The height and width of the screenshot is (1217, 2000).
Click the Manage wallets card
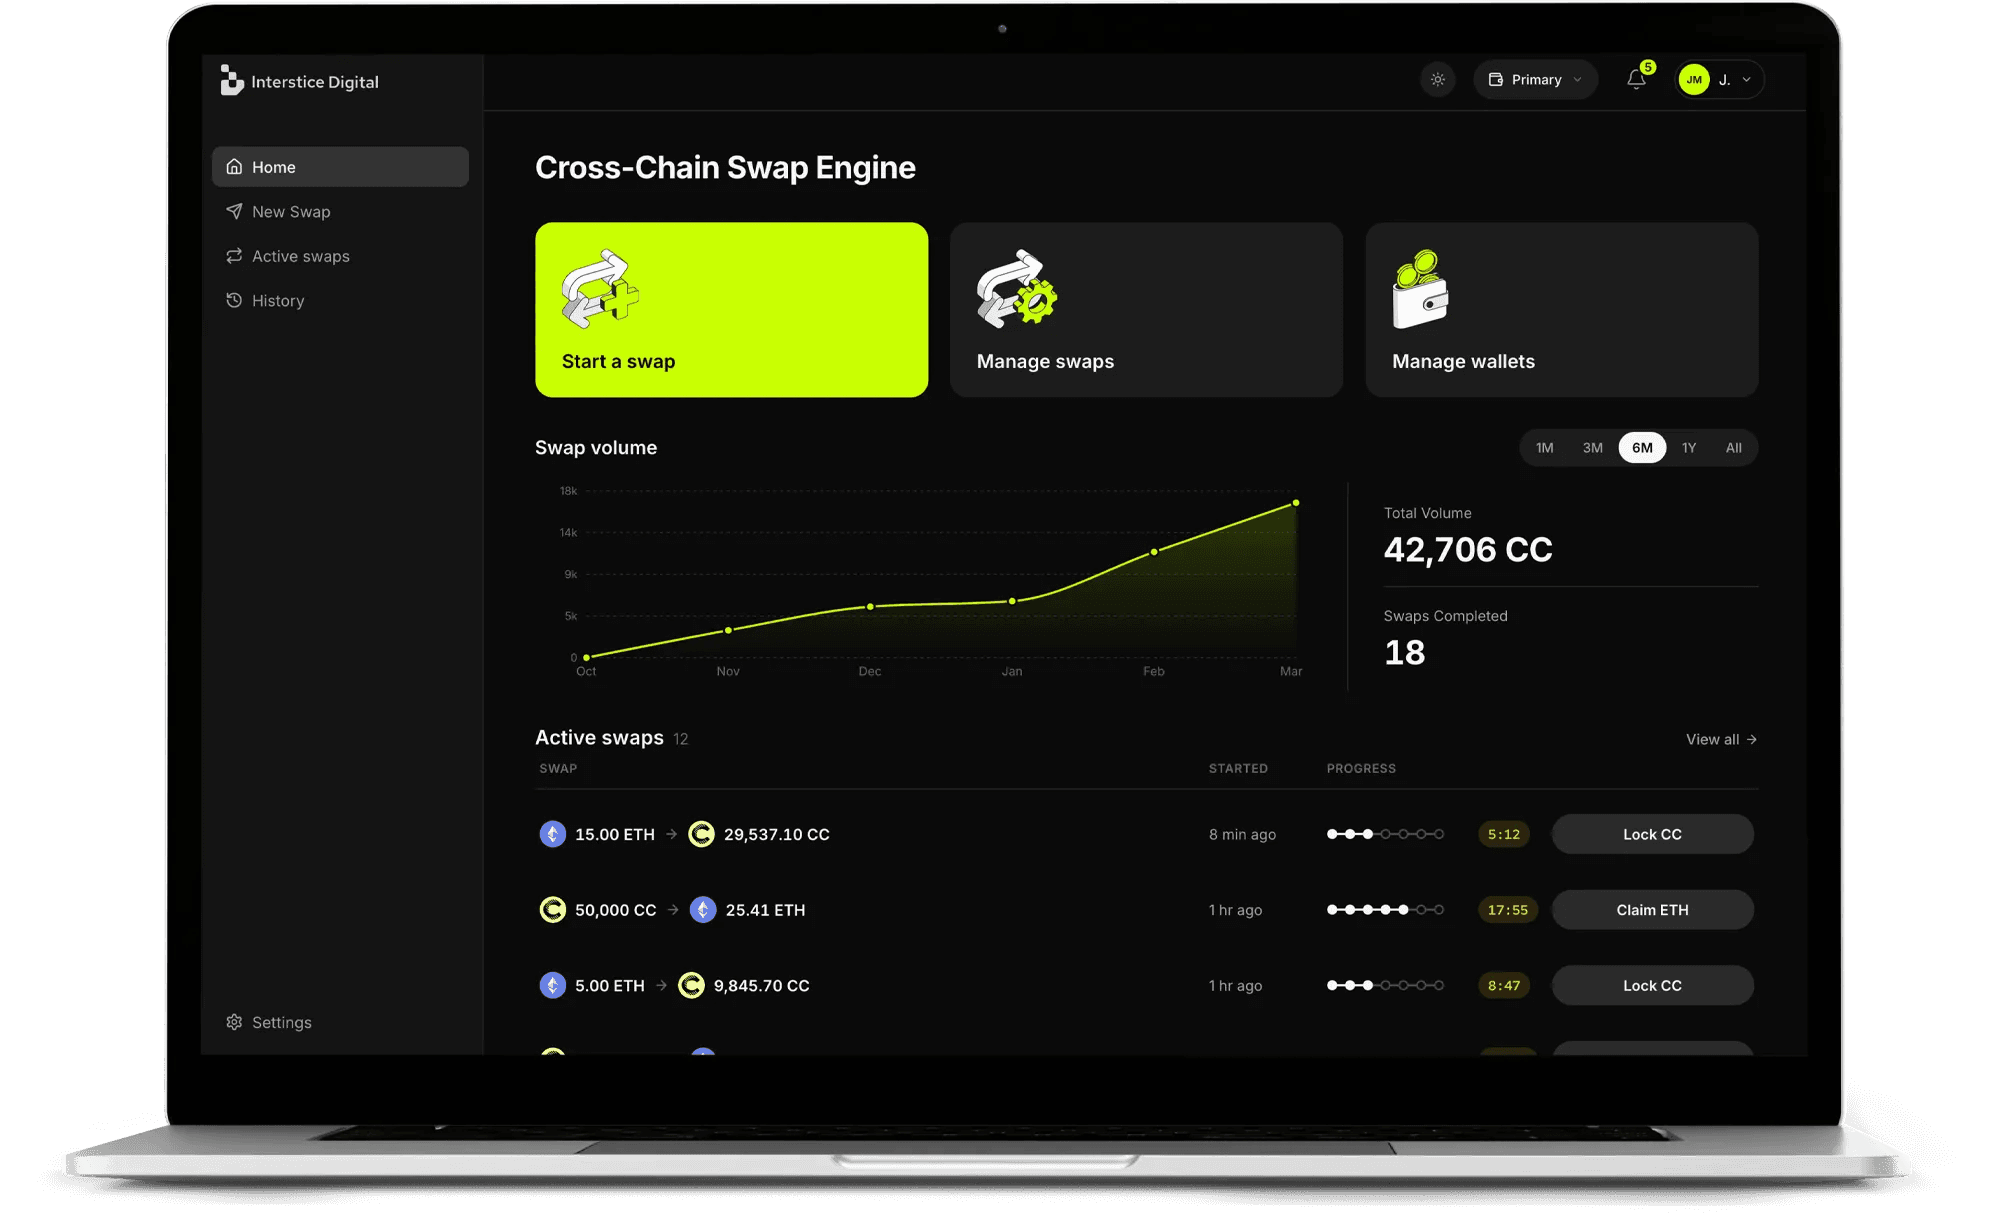pos(1562,310)
